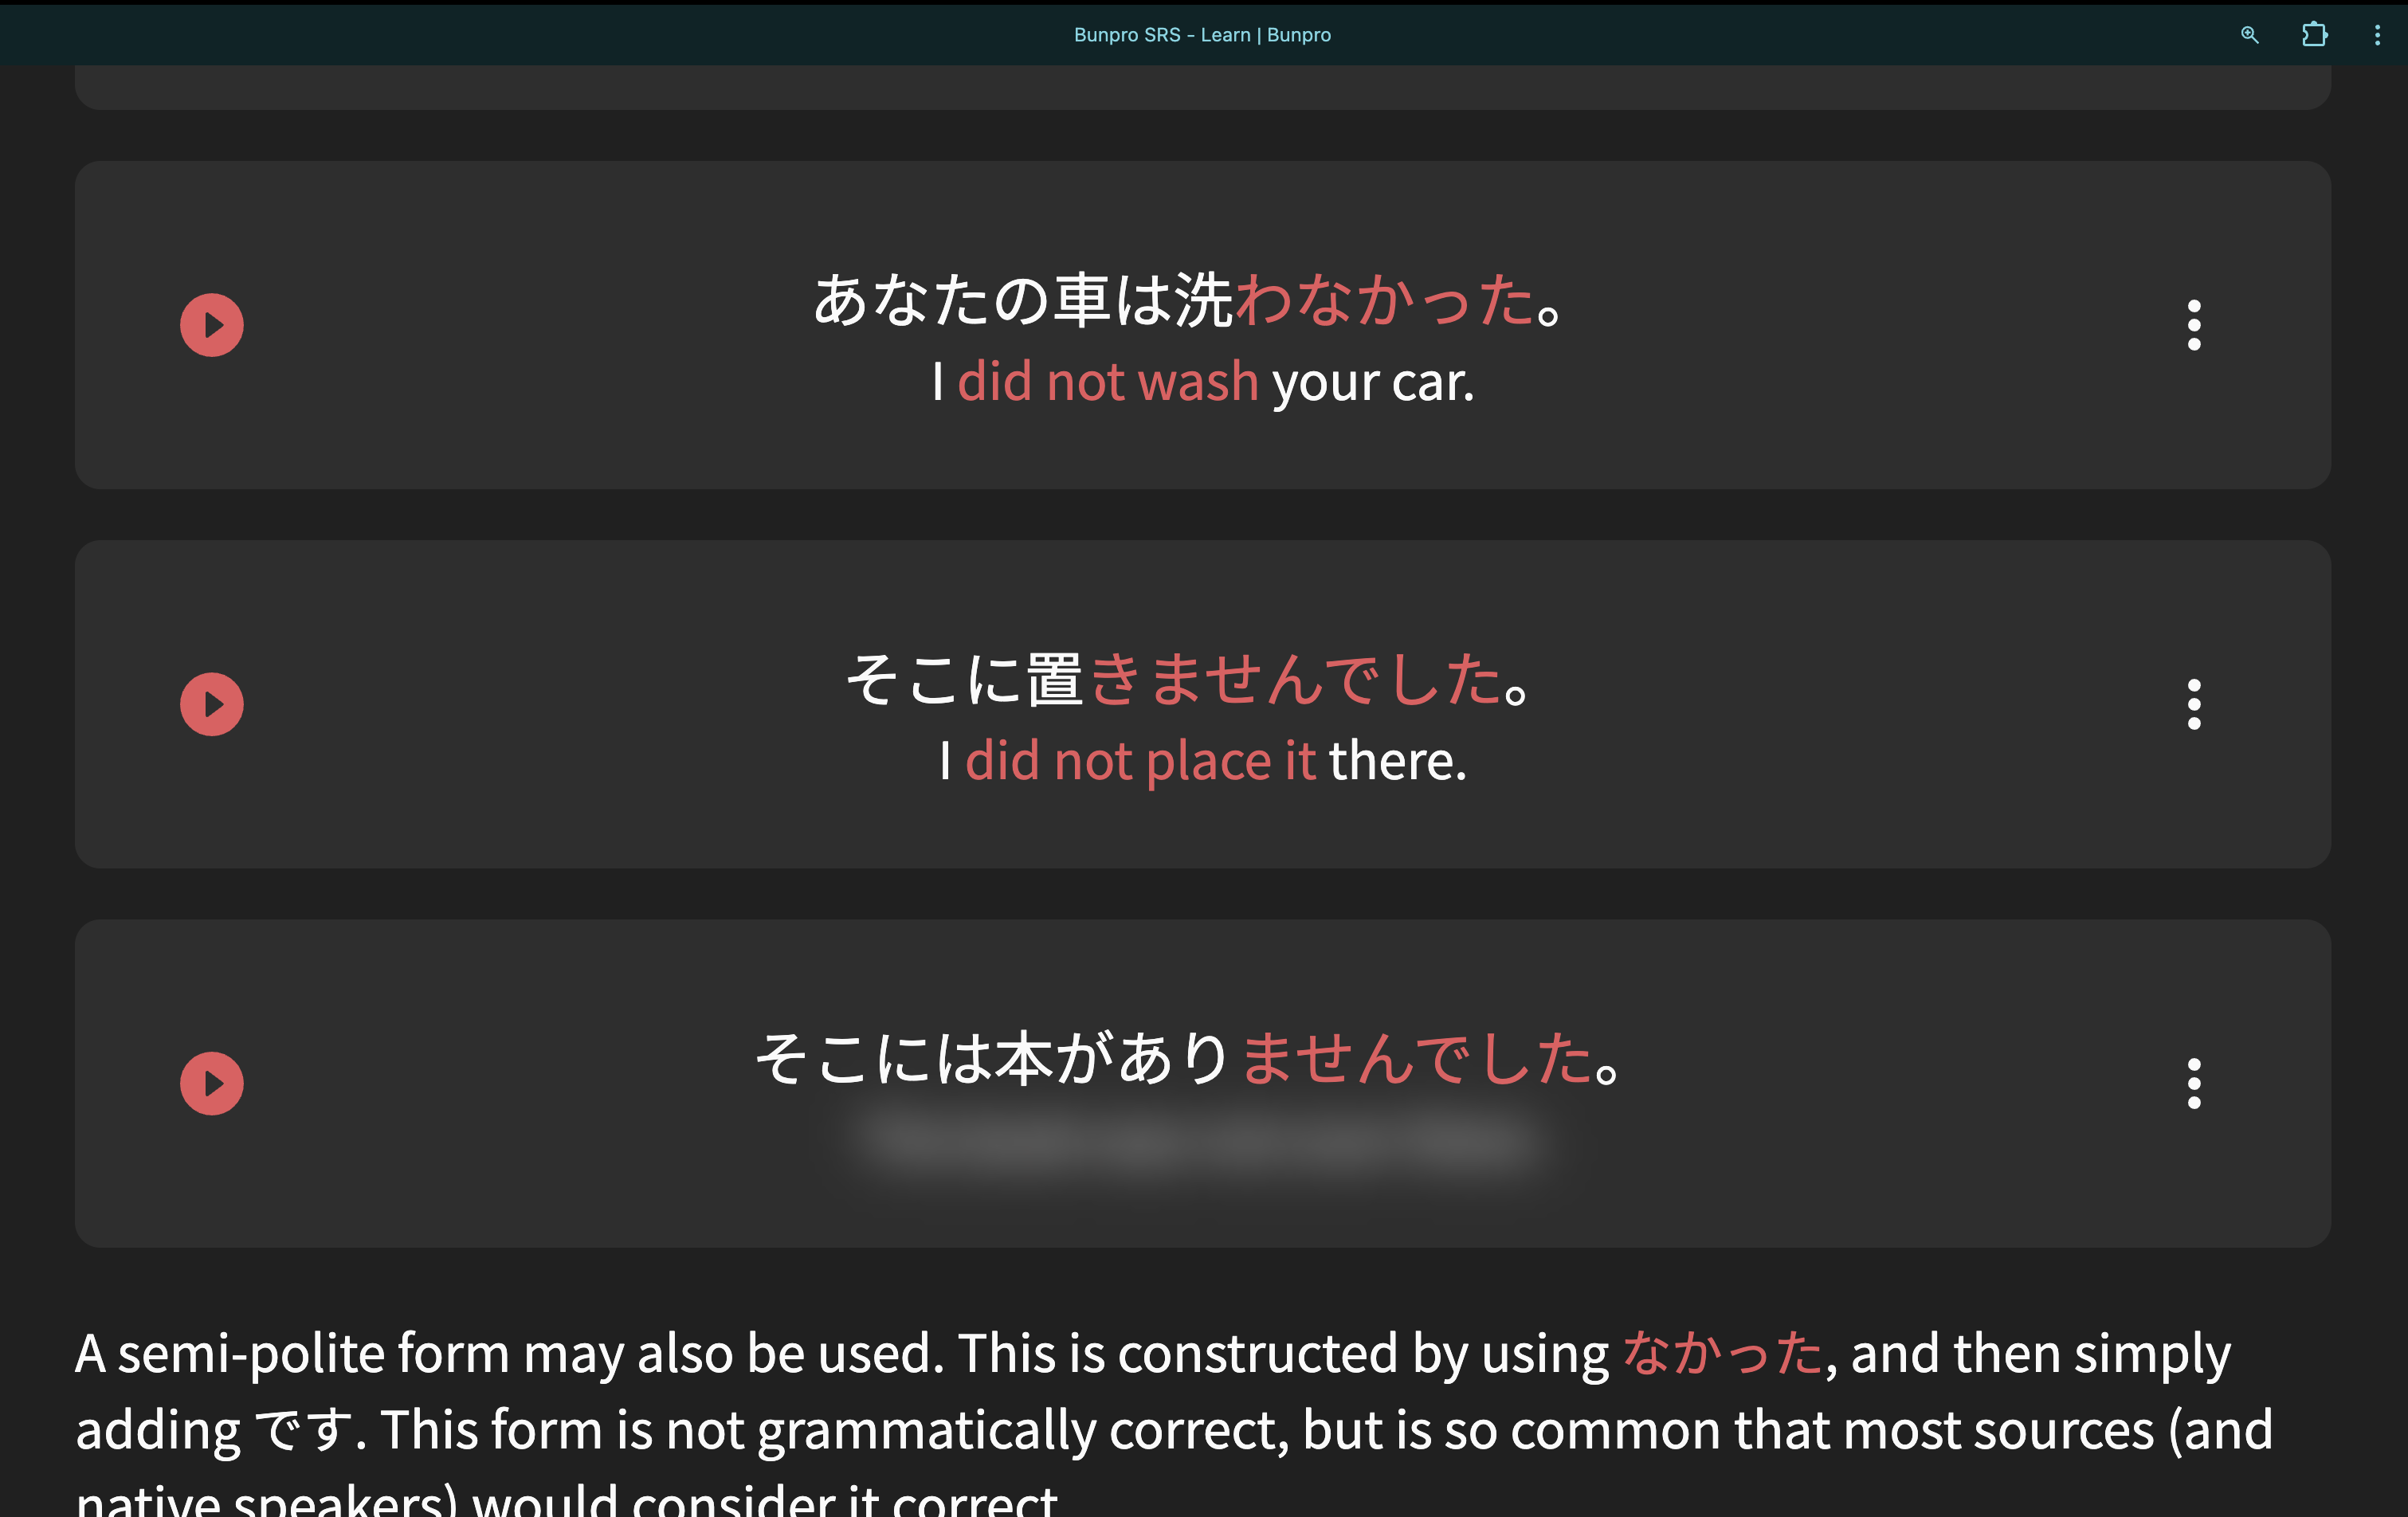Open the browser extensions puzzle icon
Image resolution: width=2408 pixels, height=1517 pixels.
click(x=2313, y=35)
